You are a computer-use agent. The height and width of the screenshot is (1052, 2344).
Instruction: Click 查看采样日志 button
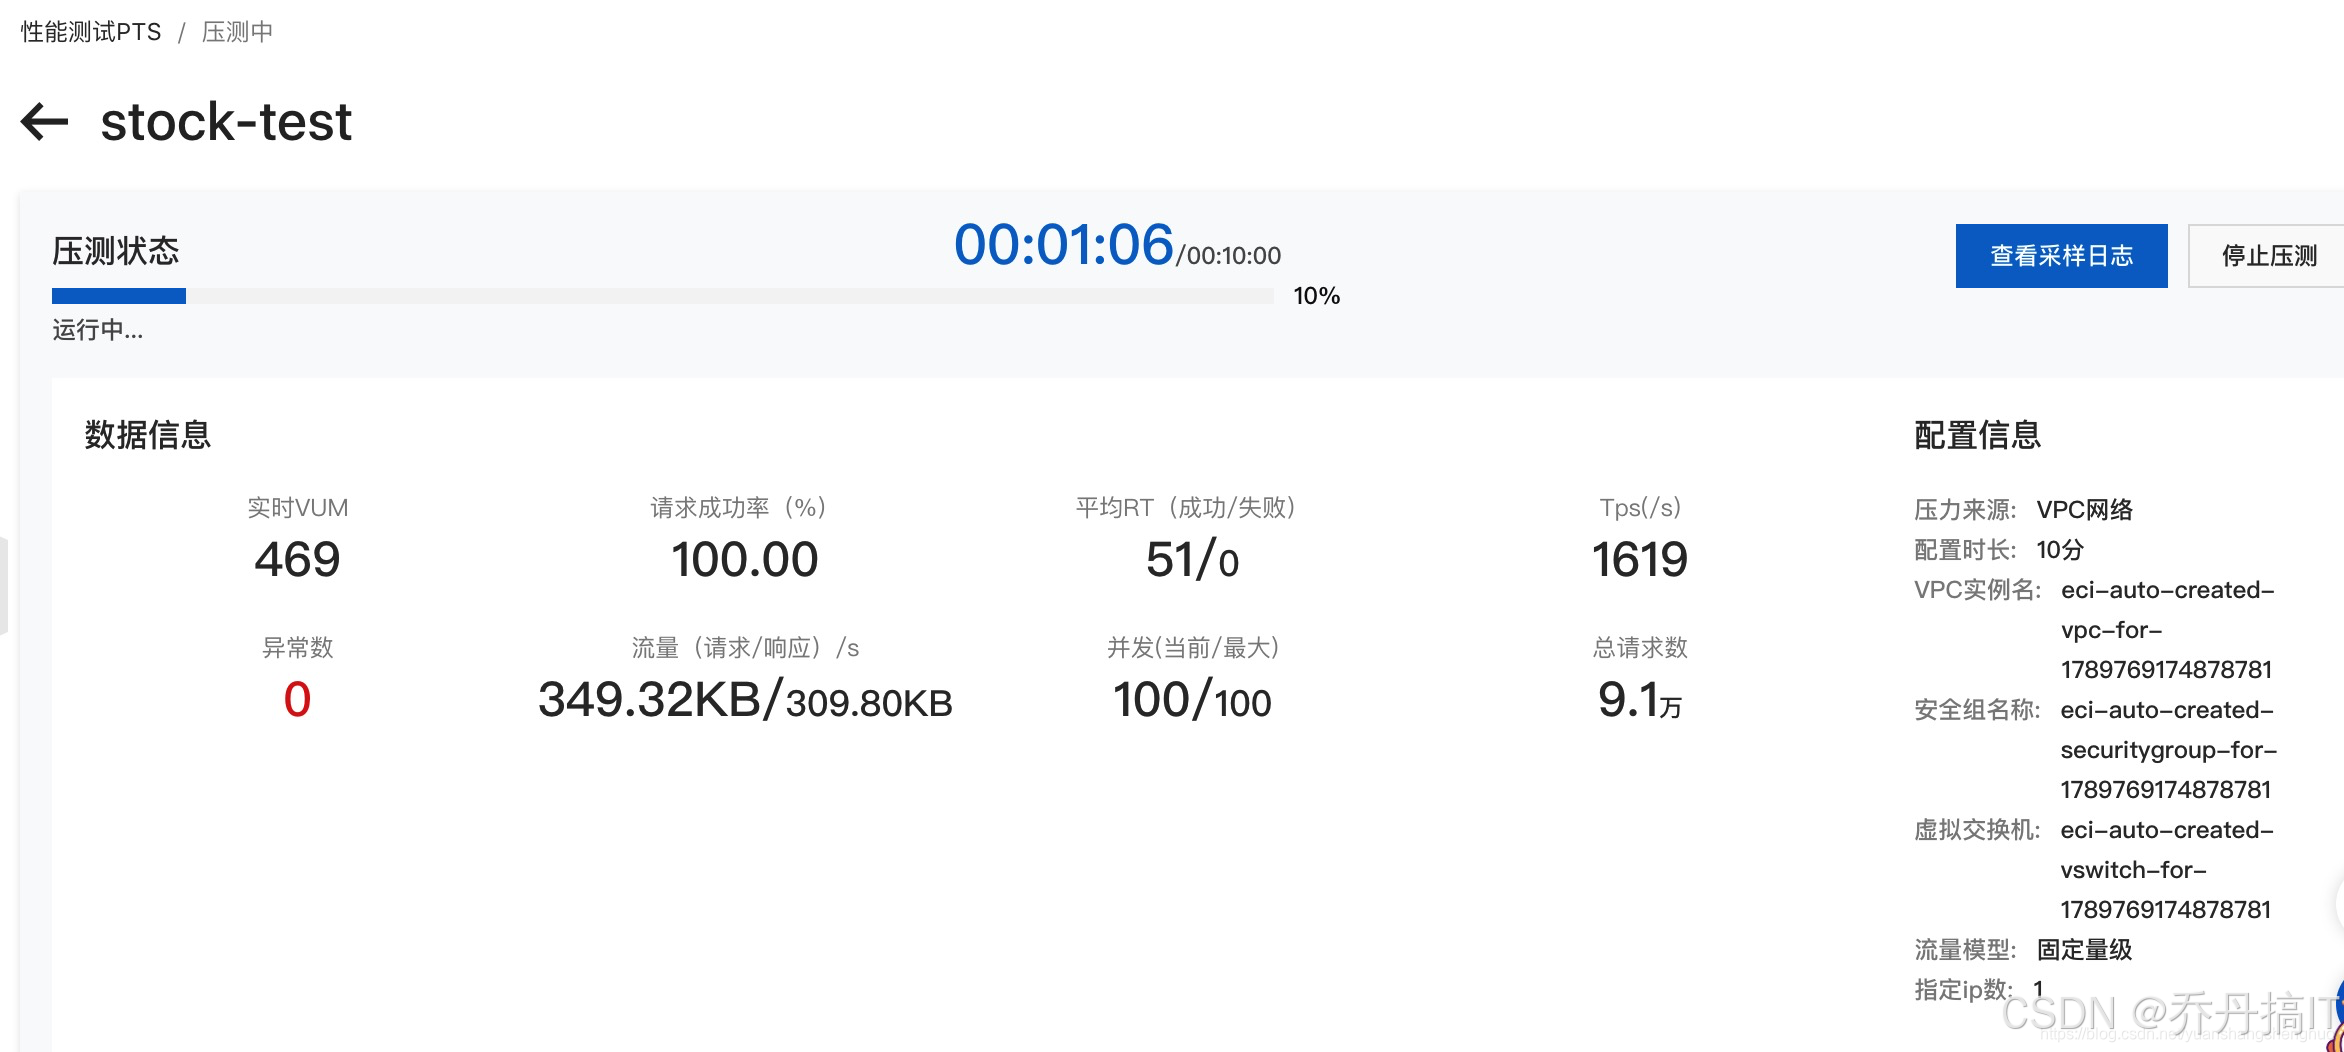click(x=2061, y=256)
